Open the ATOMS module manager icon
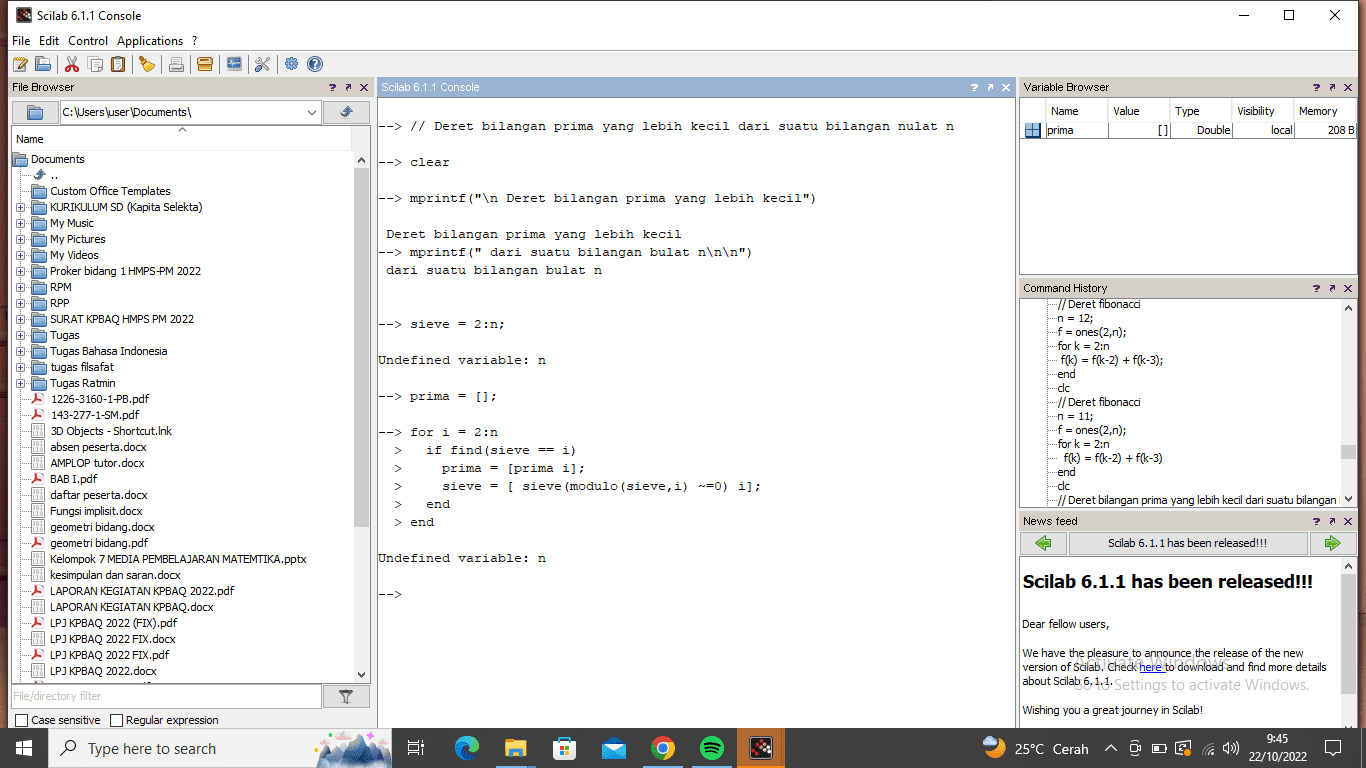This screenshot has height=768, width=1366. (205, 64)
